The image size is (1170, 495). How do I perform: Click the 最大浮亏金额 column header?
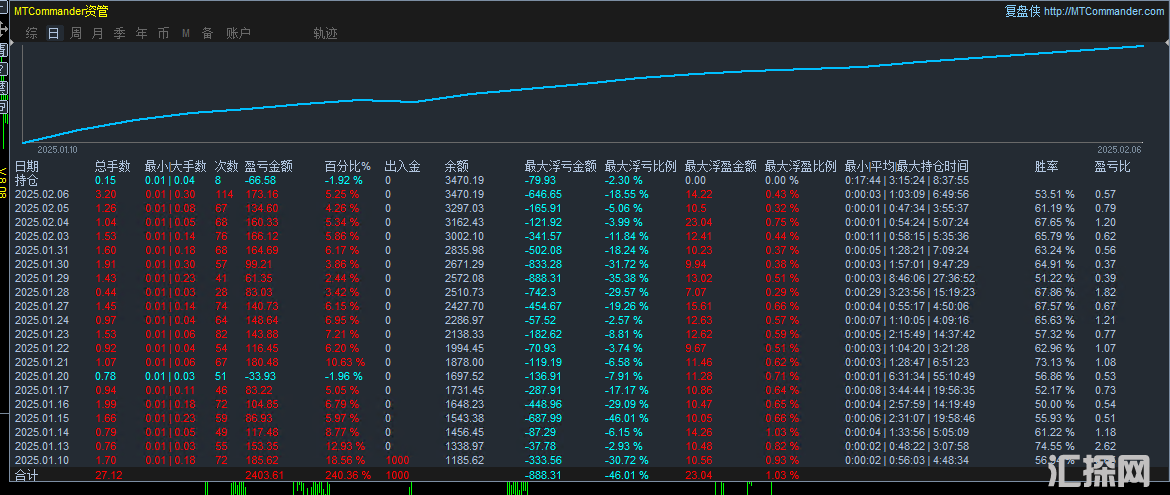560,166
